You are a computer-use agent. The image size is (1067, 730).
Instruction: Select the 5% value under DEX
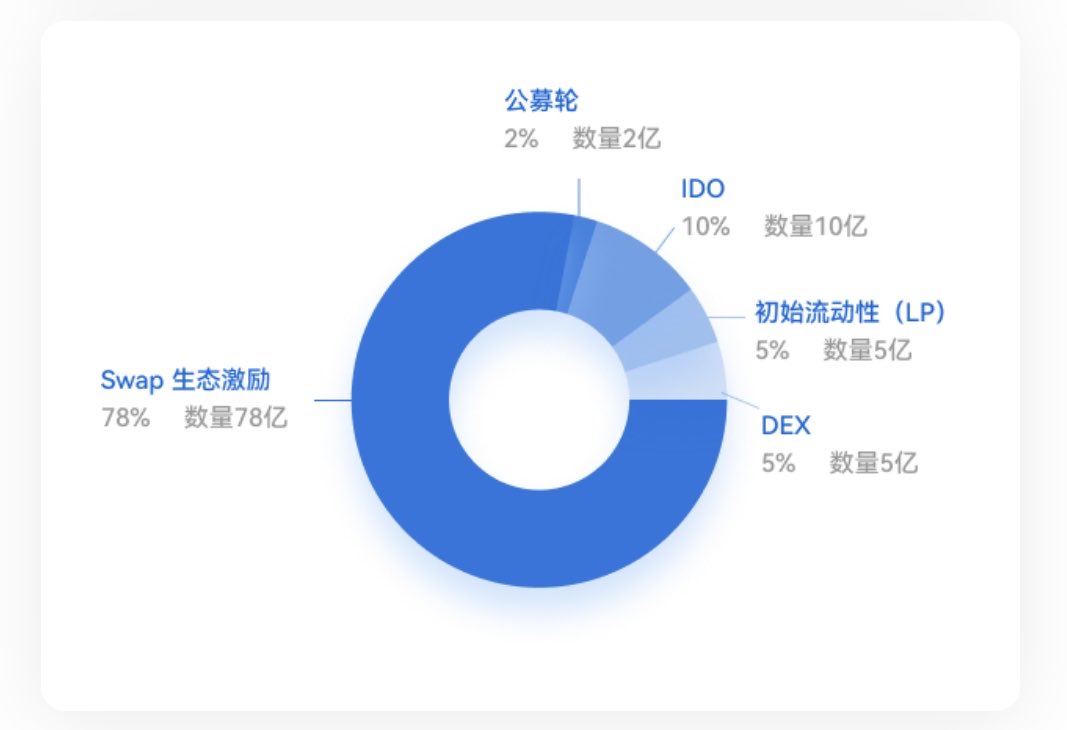778,464
